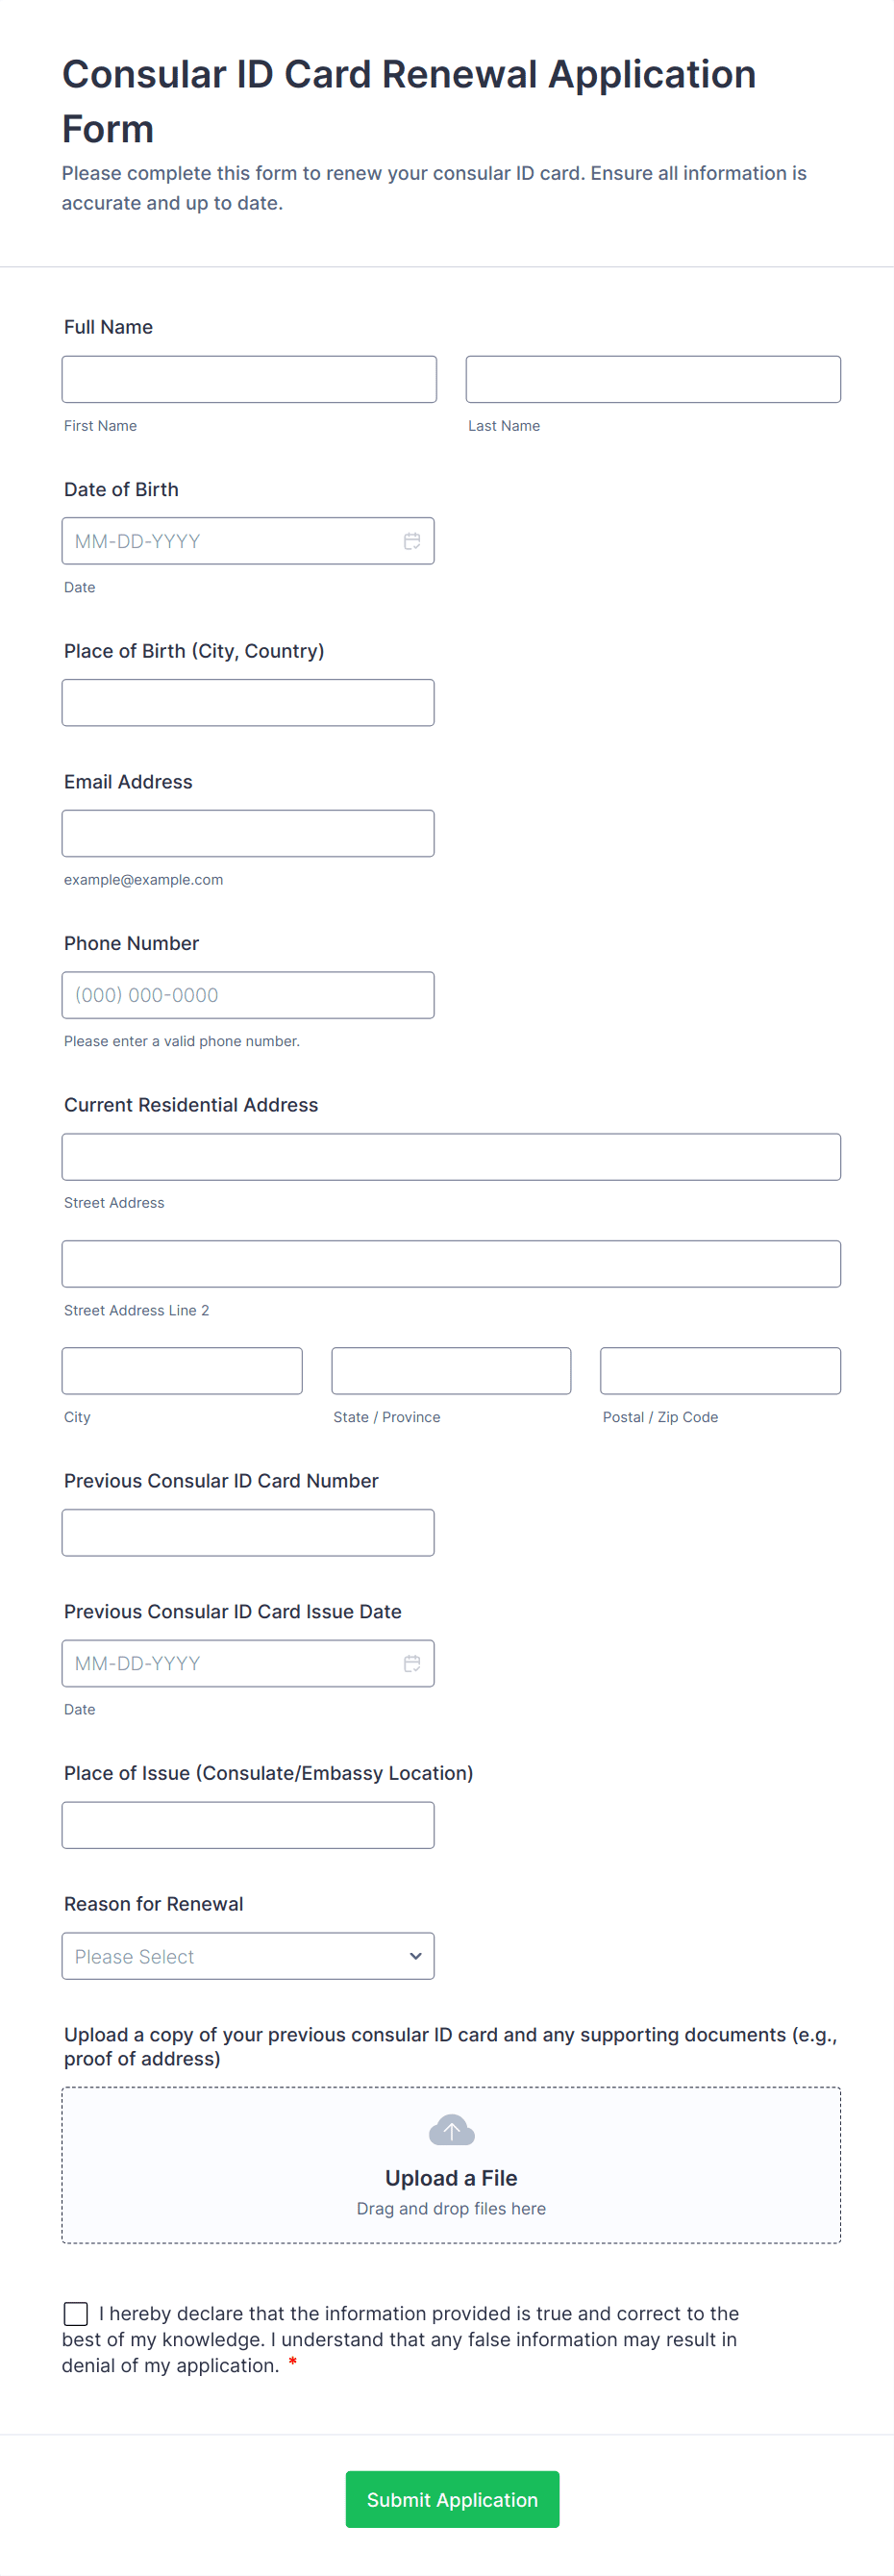Expand the Reason for Renewal dropdown

247,1956
